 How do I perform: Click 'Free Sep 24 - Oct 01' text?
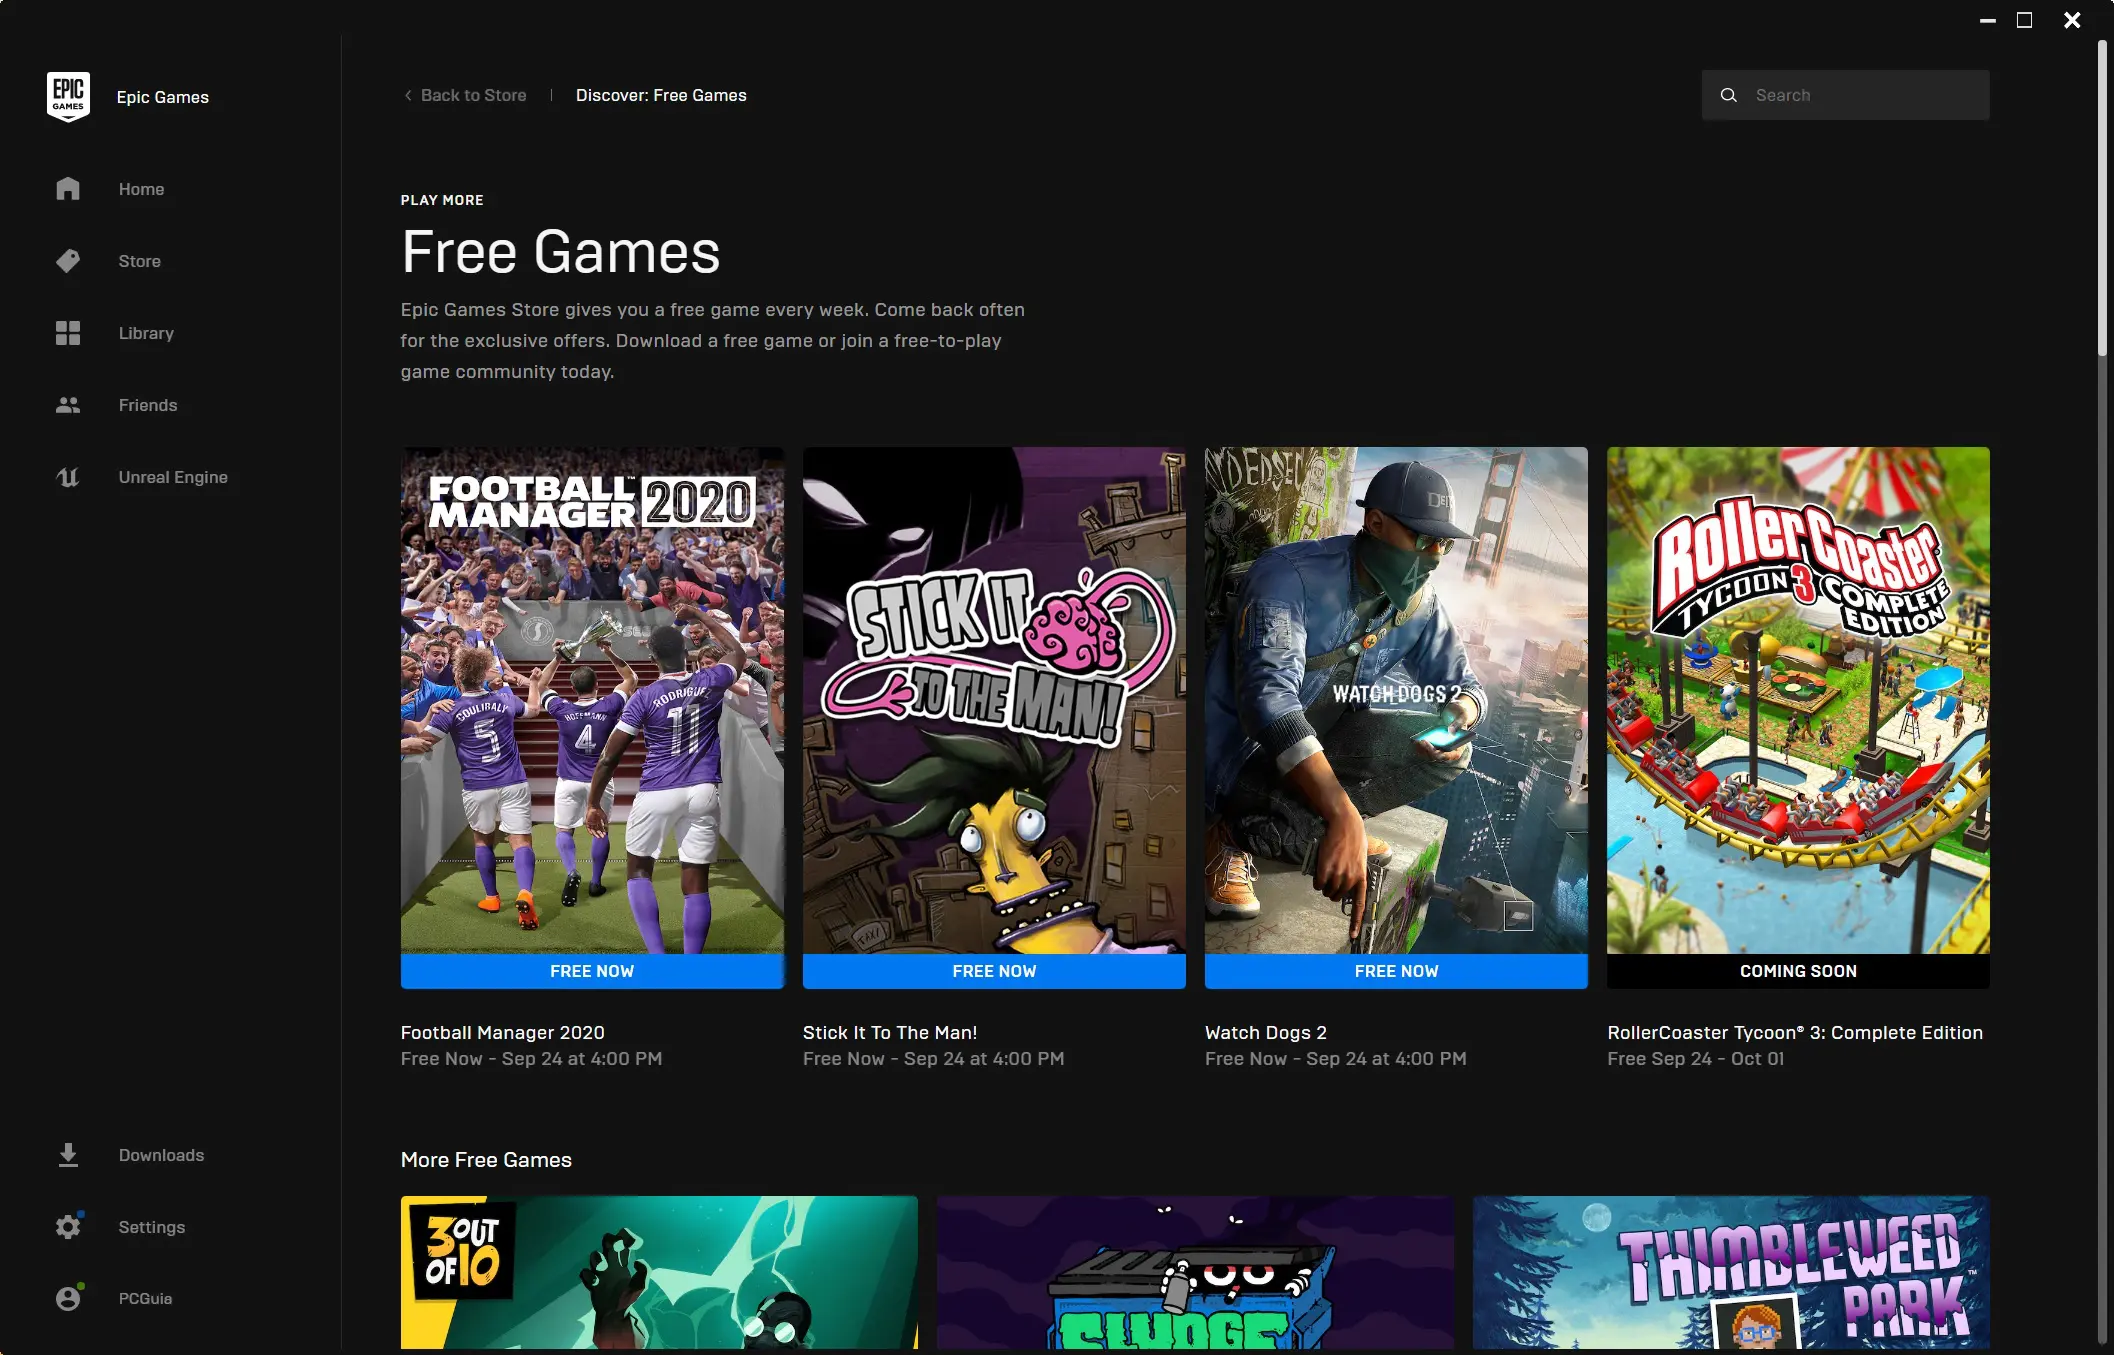pyautogui.click(x=1695, y=1058)
